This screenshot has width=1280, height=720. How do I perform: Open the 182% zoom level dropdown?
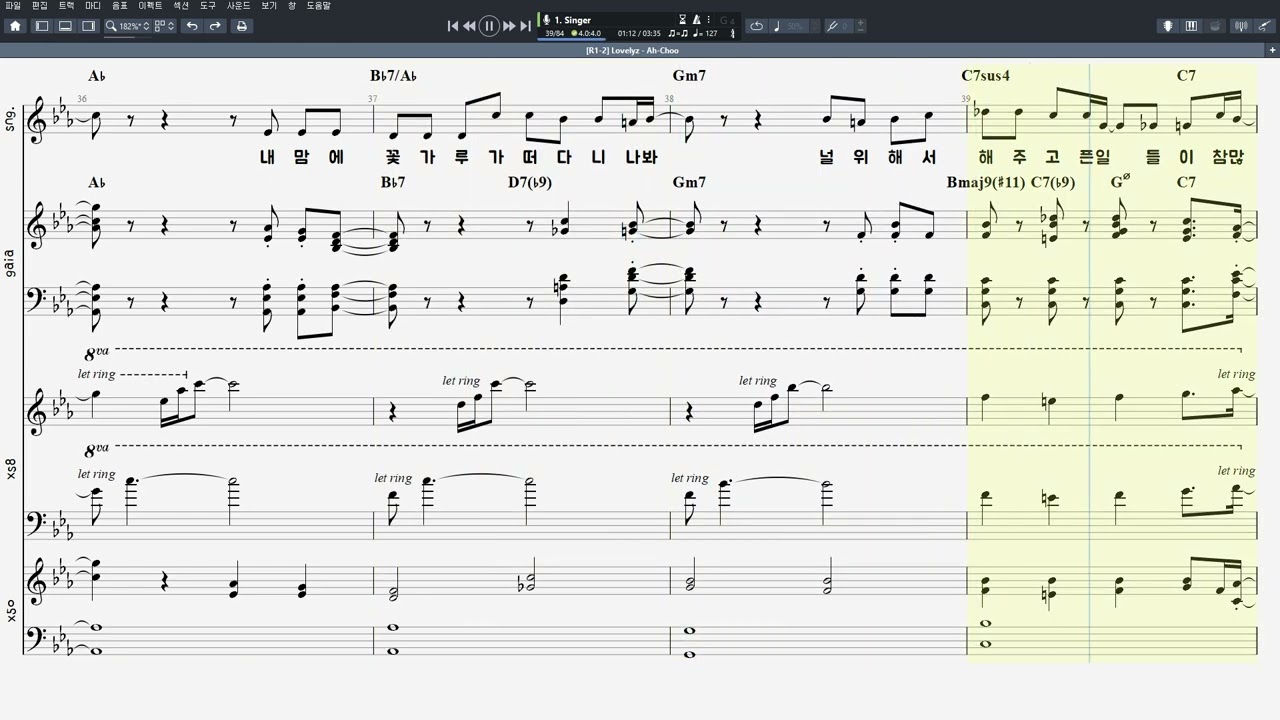128,26
